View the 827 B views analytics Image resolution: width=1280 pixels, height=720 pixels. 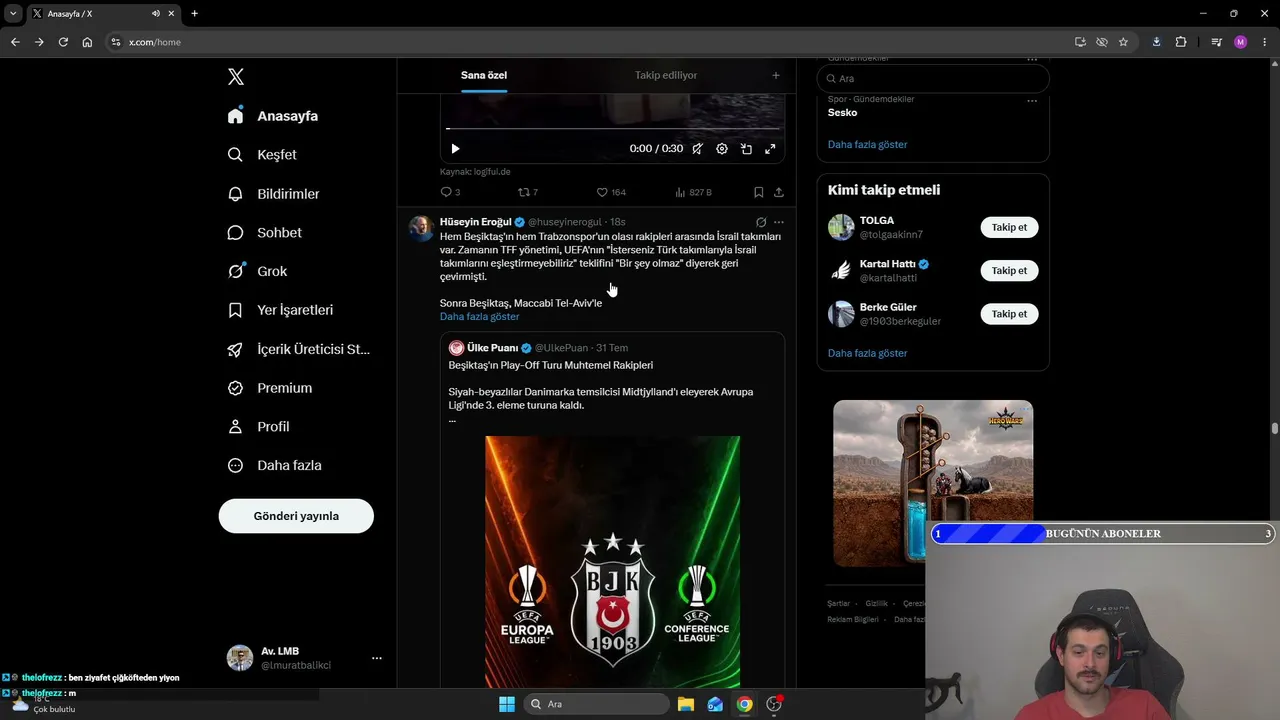694,192
